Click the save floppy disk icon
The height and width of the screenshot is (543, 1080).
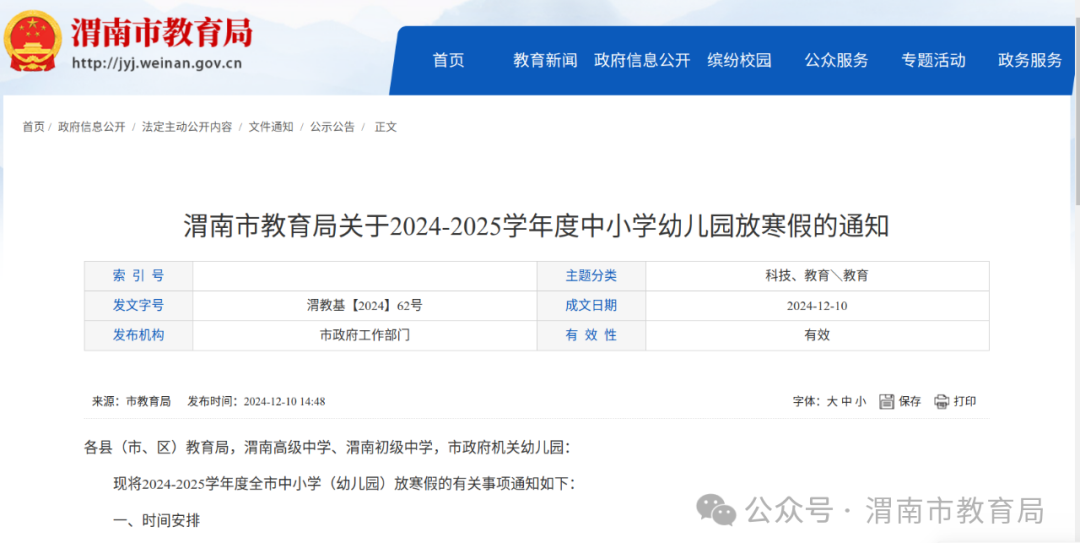pyautogui.click(x=886, y=402)
